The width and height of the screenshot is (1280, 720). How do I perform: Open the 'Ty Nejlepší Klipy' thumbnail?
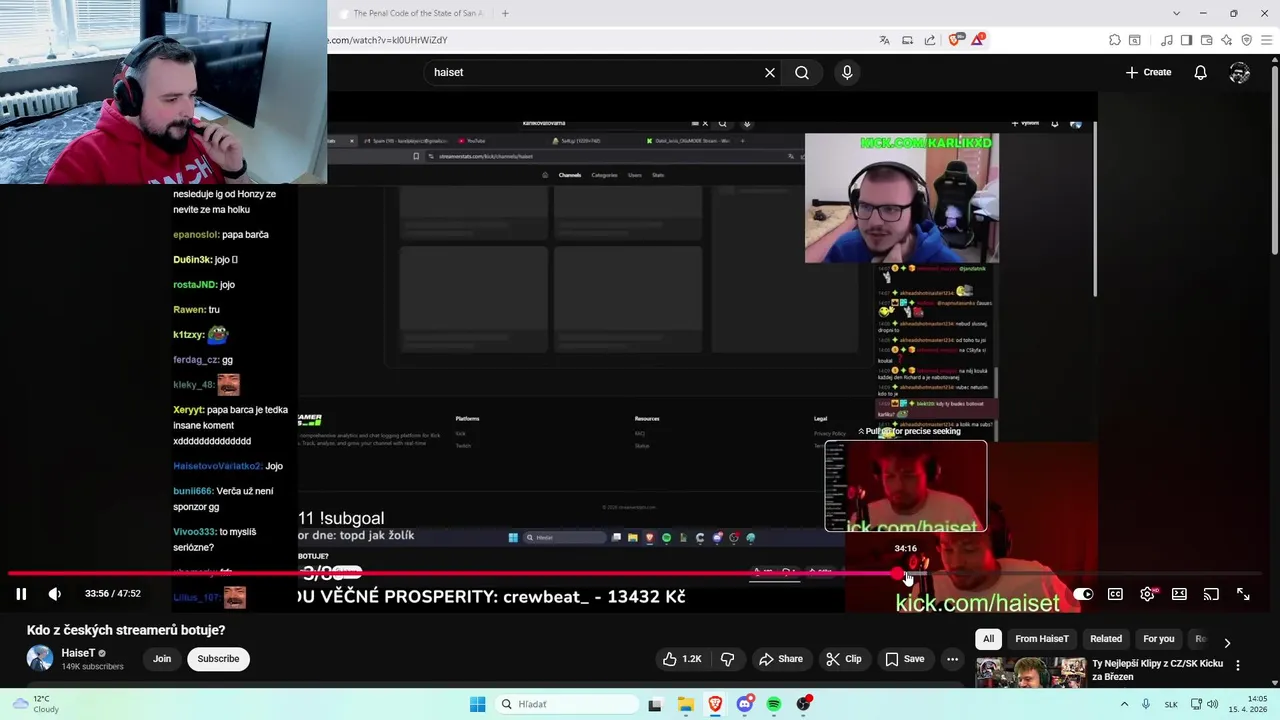[x=1031, y=673]
